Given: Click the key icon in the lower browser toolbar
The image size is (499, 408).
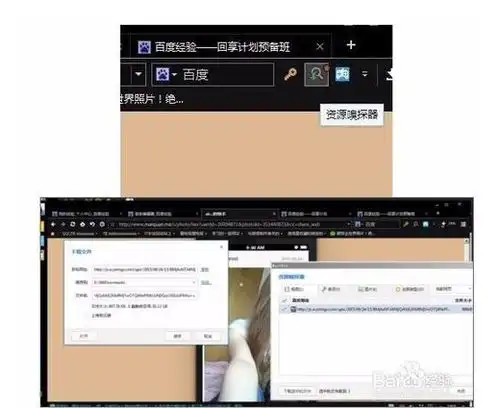Looking at the screenshot, I should coord(406,224).
